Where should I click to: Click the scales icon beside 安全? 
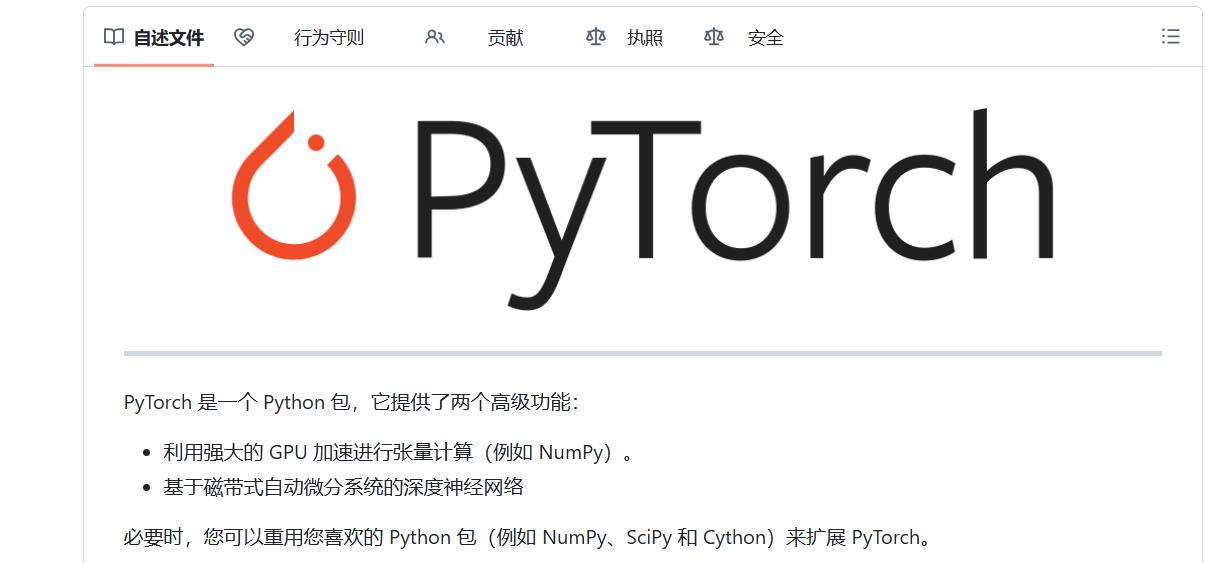click(713, 37)
